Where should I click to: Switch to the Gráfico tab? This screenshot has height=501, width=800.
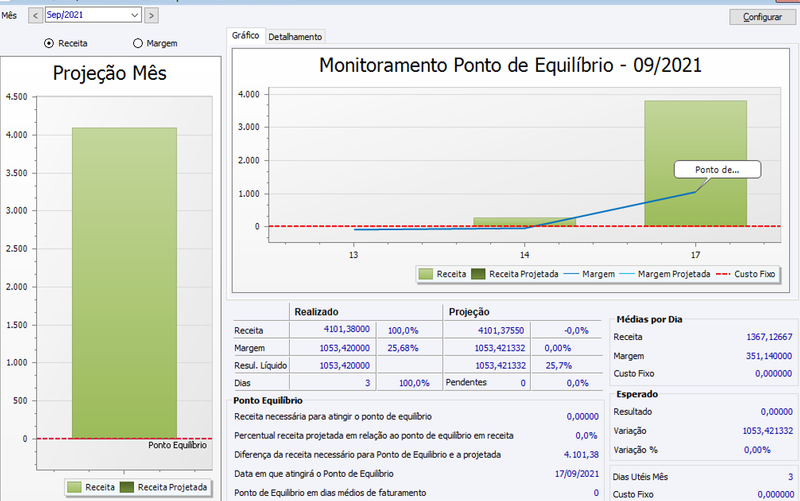pyautogui.click(x=245, y=35)
